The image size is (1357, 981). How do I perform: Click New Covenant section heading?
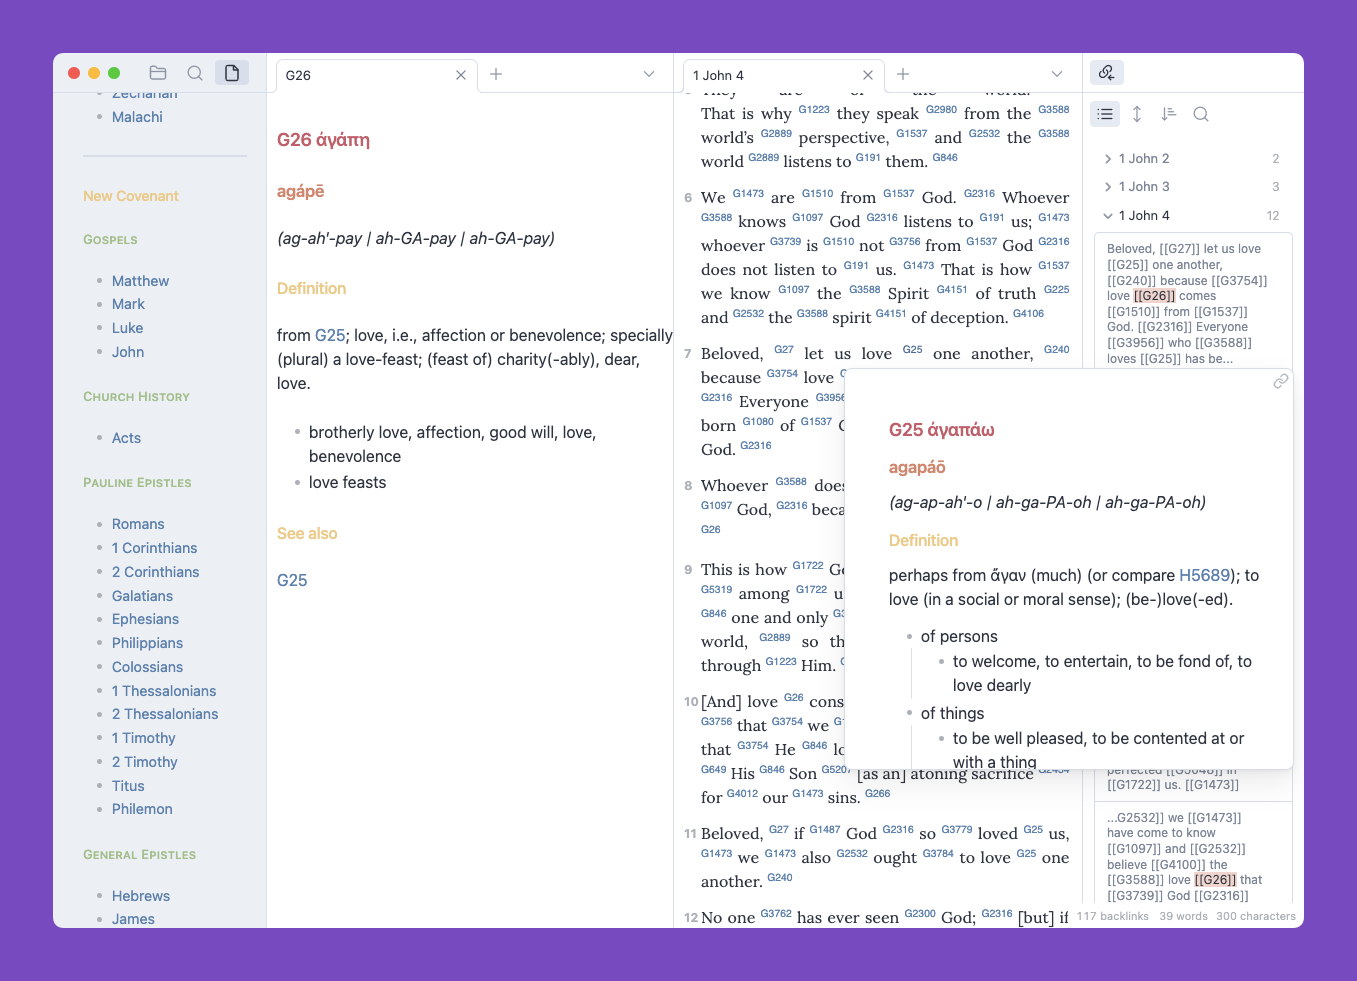click(x=131, y=196)
